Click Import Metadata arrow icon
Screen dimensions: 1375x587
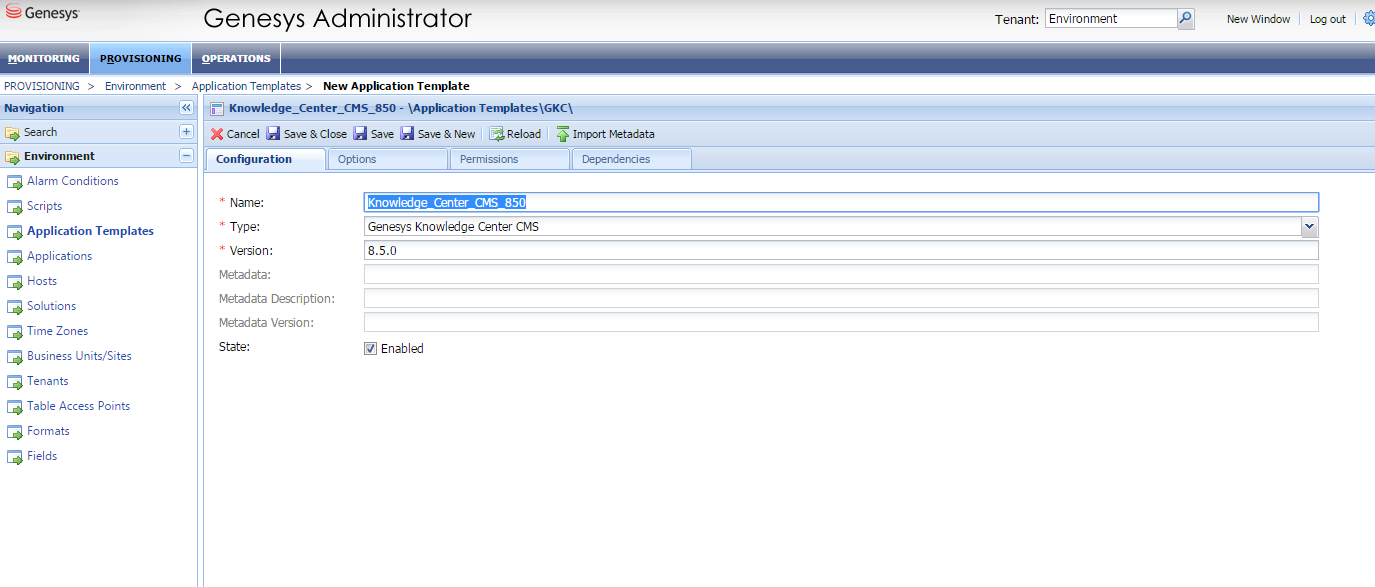[x=563, y=134]
